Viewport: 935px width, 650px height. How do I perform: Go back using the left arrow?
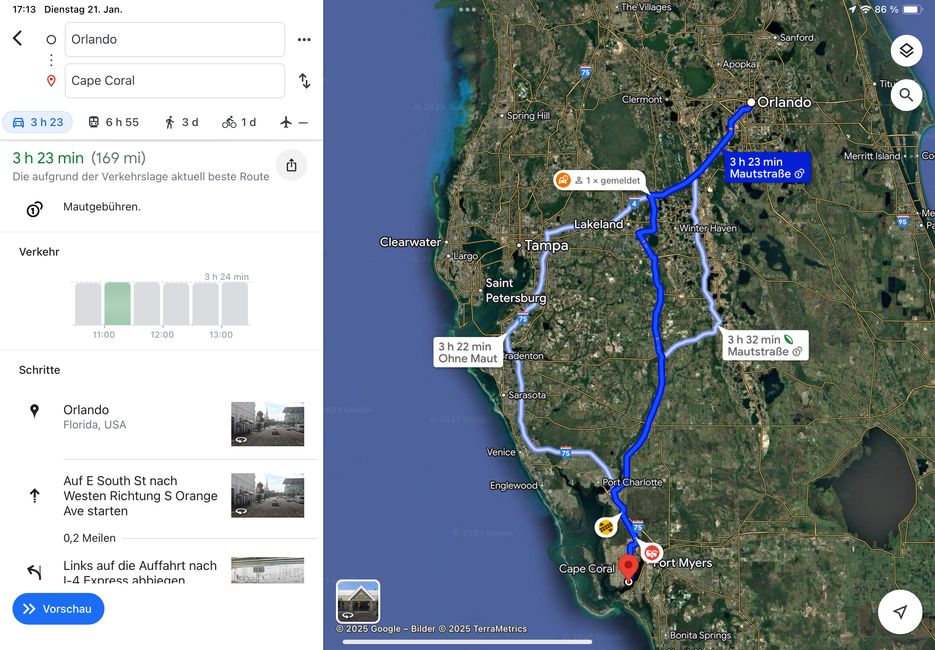pos(16,38)
